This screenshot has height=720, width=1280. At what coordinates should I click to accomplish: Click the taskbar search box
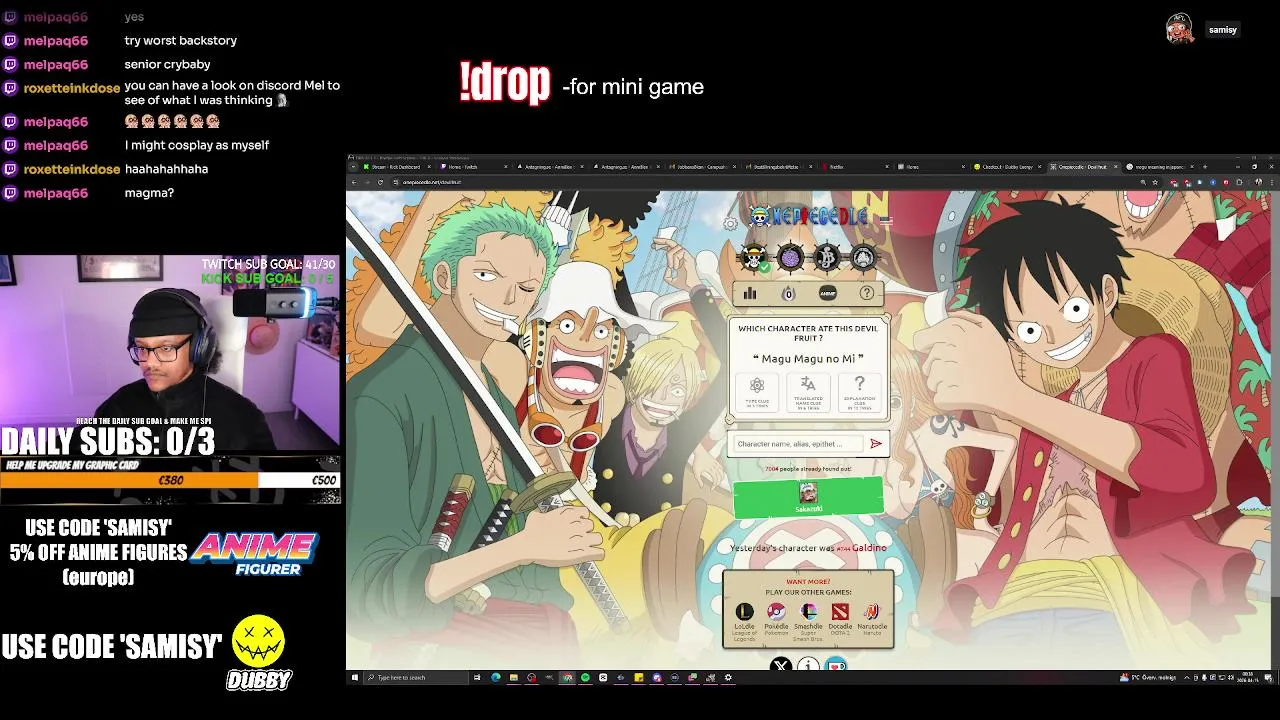coord(416,677)
